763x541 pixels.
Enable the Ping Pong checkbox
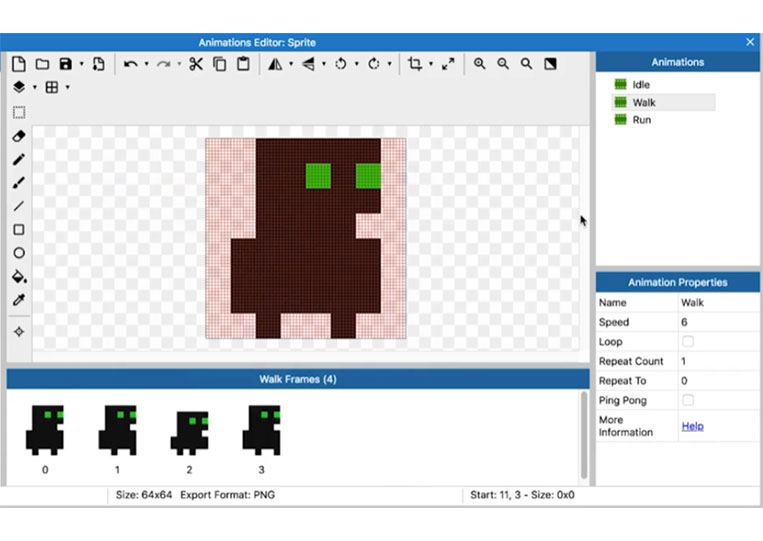tap(688, 400)
